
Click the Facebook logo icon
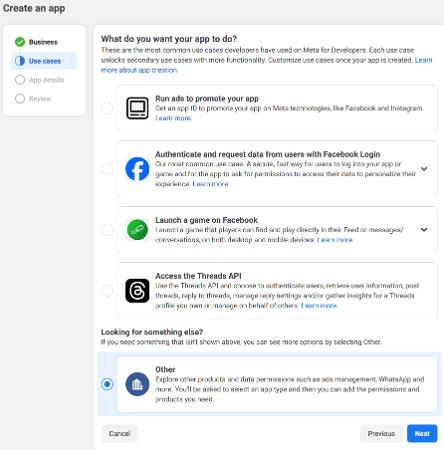point(137,169)
